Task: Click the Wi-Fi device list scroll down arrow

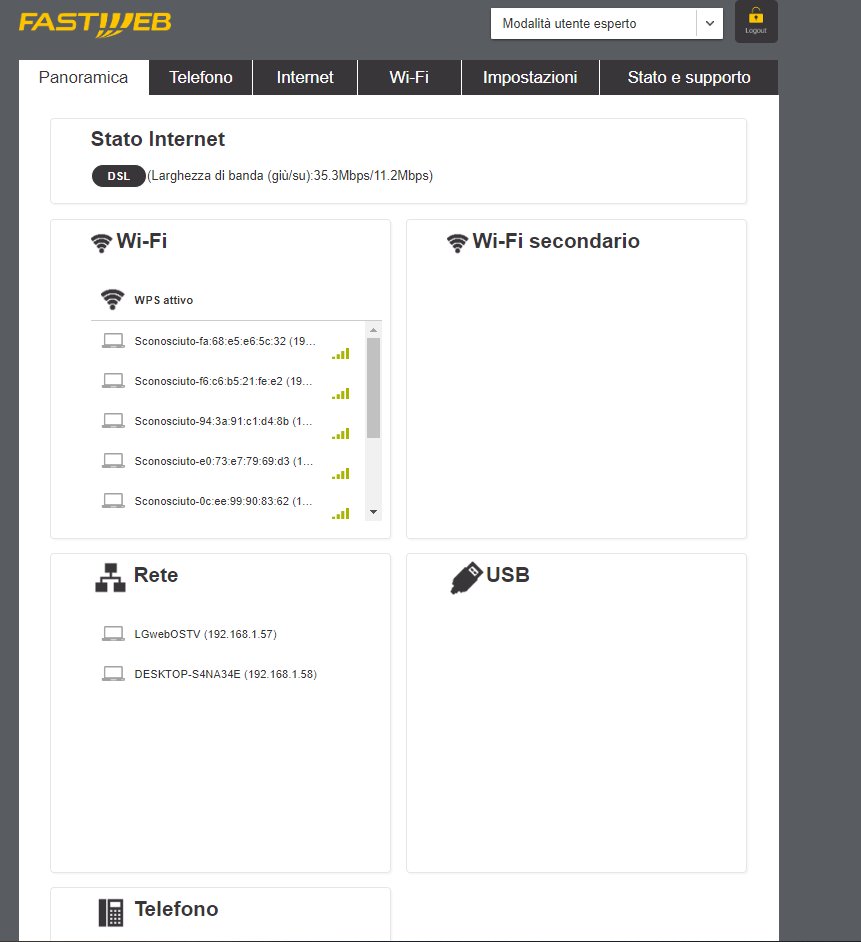Action: point(373,512)
